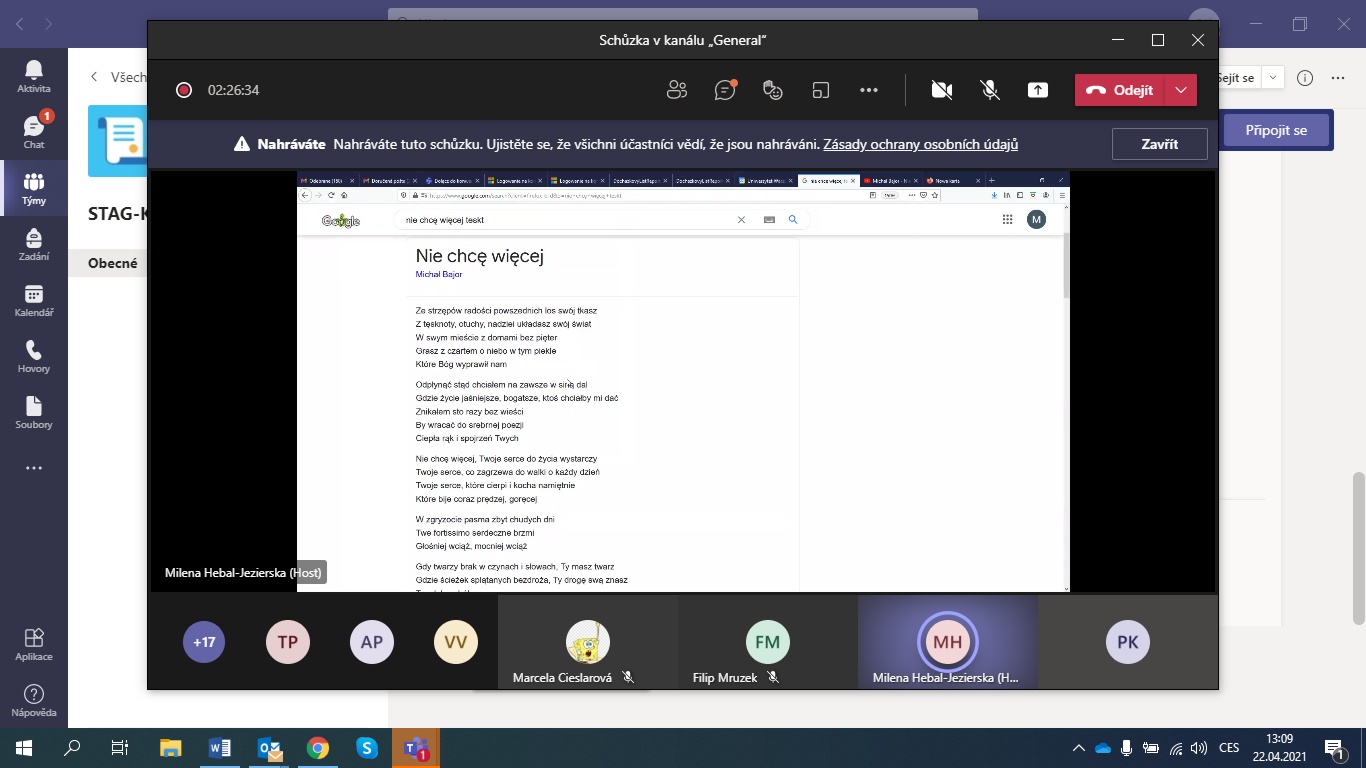Open the meeting conversation chat
Image resolution: width=1366 pixels, height=768 pixels.
(725, 90)
